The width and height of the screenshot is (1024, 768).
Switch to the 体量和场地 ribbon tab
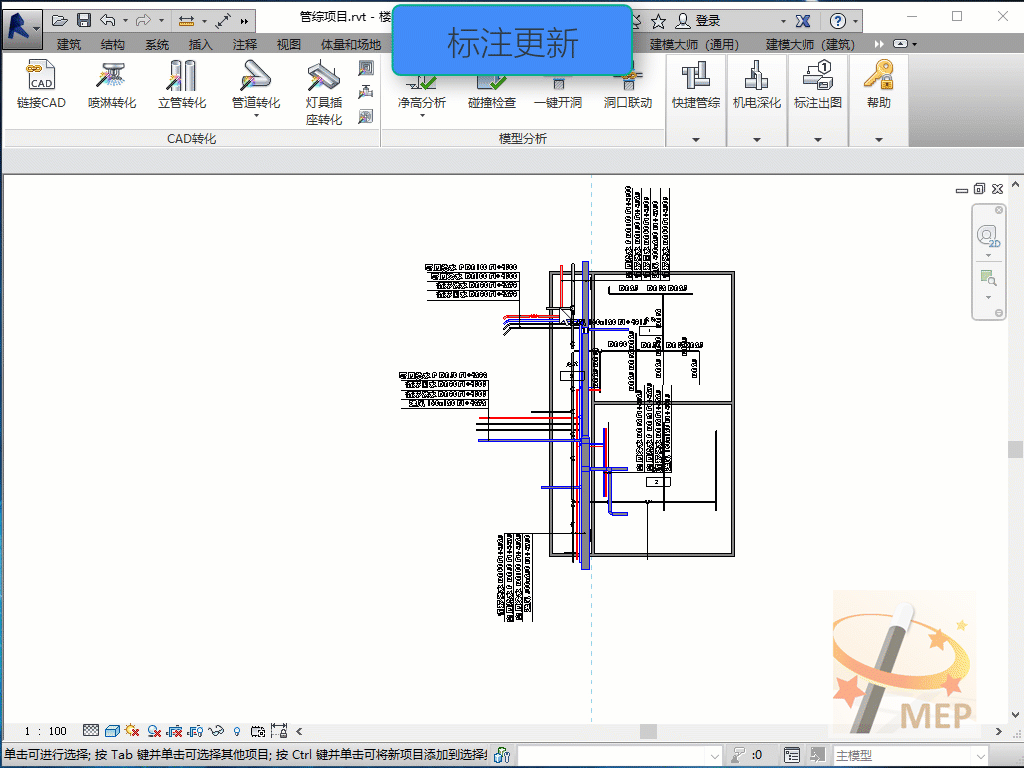[350, 44]
